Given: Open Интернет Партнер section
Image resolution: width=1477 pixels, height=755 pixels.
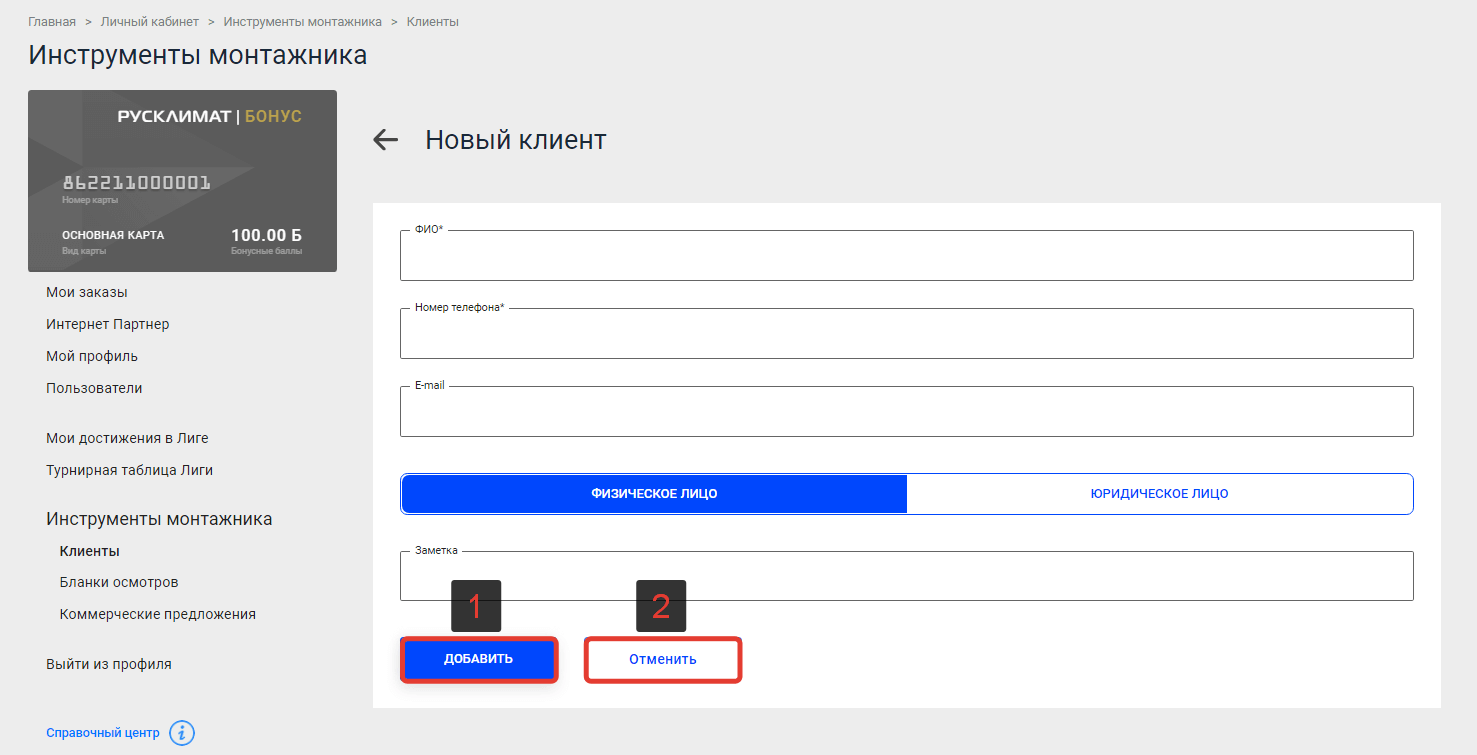Looking at the screenshot, I should (x=108, y=324).
